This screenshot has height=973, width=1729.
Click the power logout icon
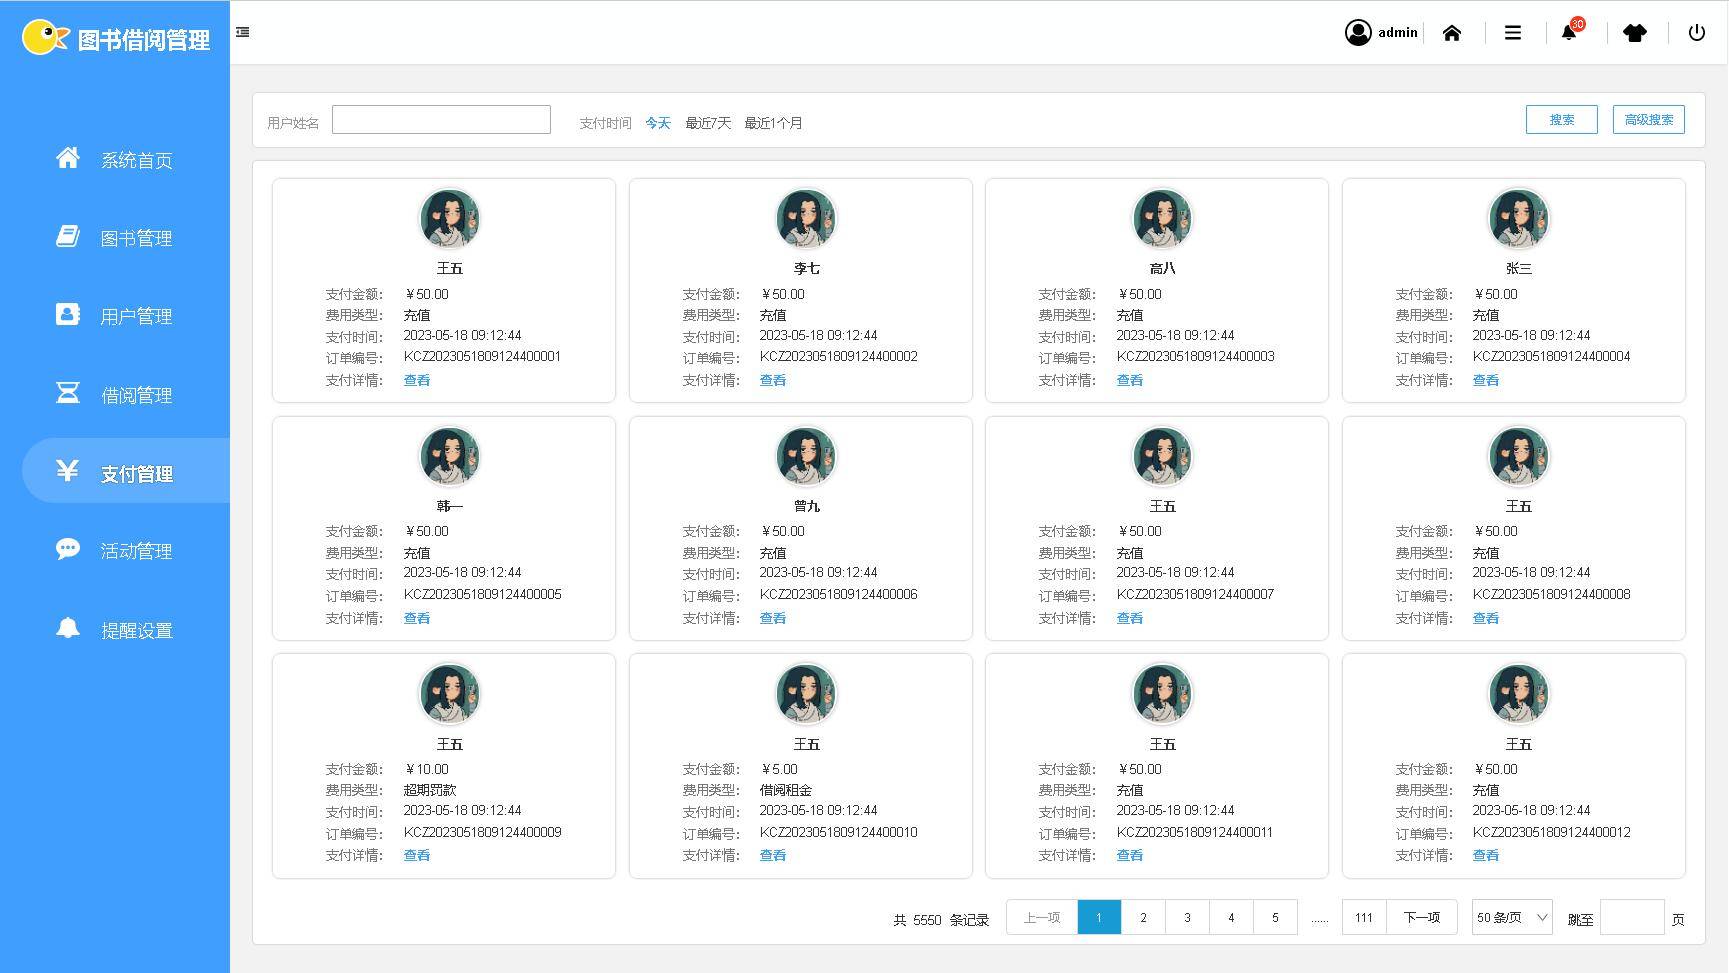(x=1696, y=33)
